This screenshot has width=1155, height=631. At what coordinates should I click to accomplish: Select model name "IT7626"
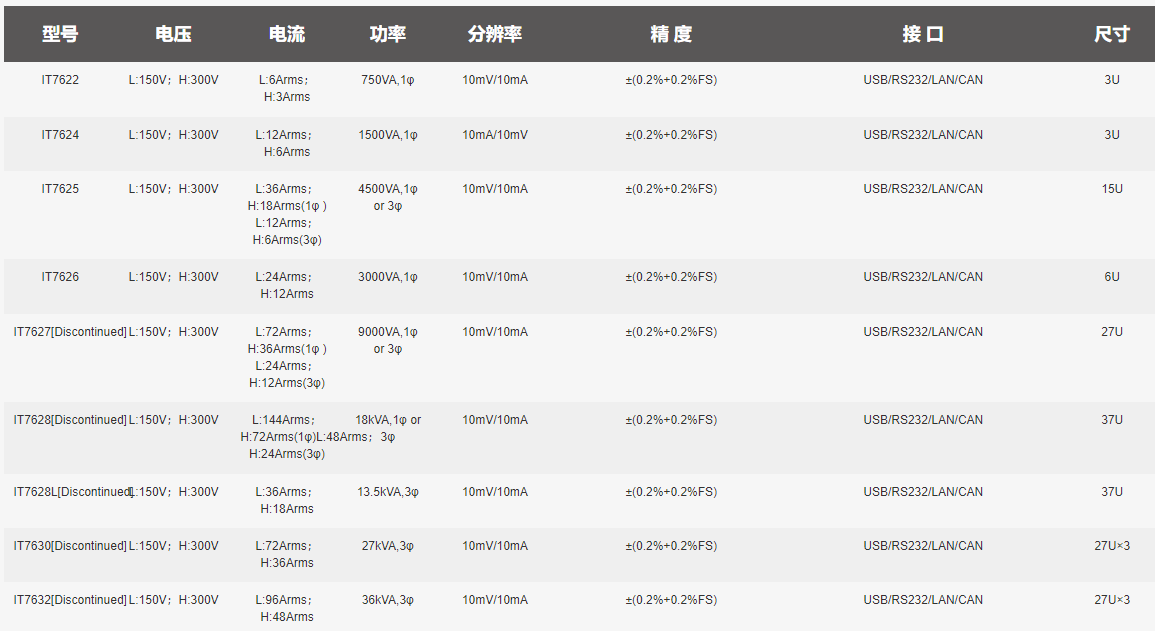[60, 277]
